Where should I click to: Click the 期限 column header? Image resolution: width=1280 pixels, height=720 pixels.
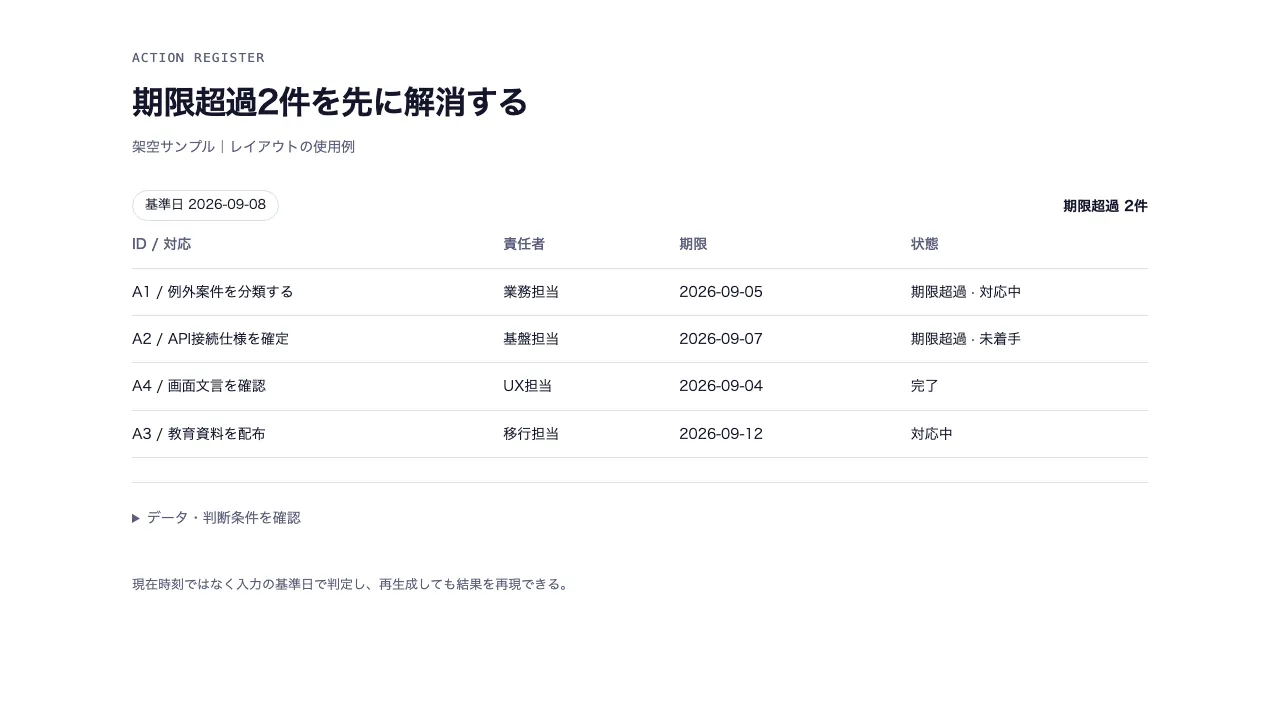693,244
